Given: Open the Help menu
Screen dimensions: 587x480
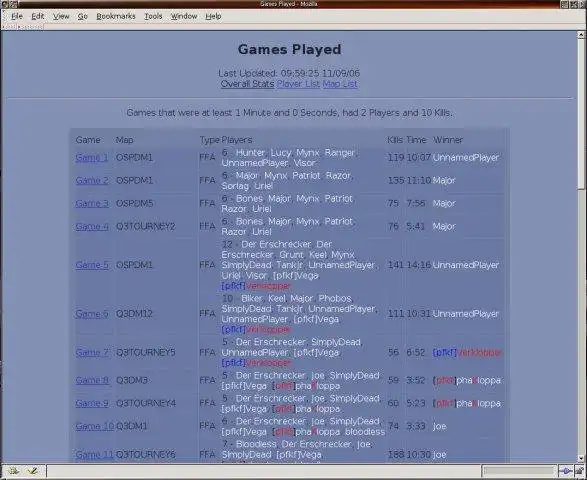Looking at the screenshot, I should (213, 16).
